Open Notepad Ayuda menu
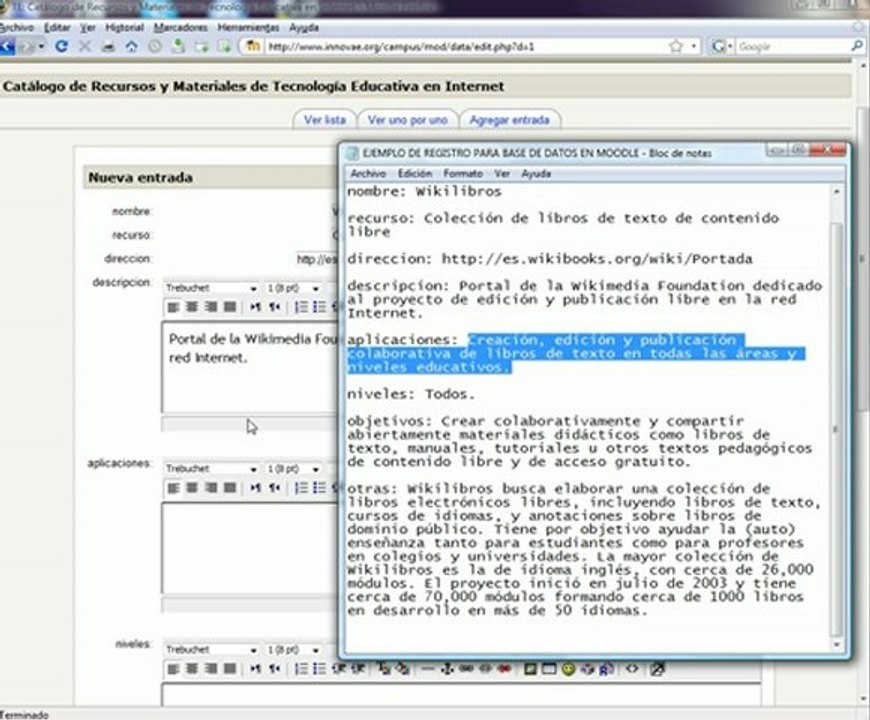870x720 pixels. (536, 174)
